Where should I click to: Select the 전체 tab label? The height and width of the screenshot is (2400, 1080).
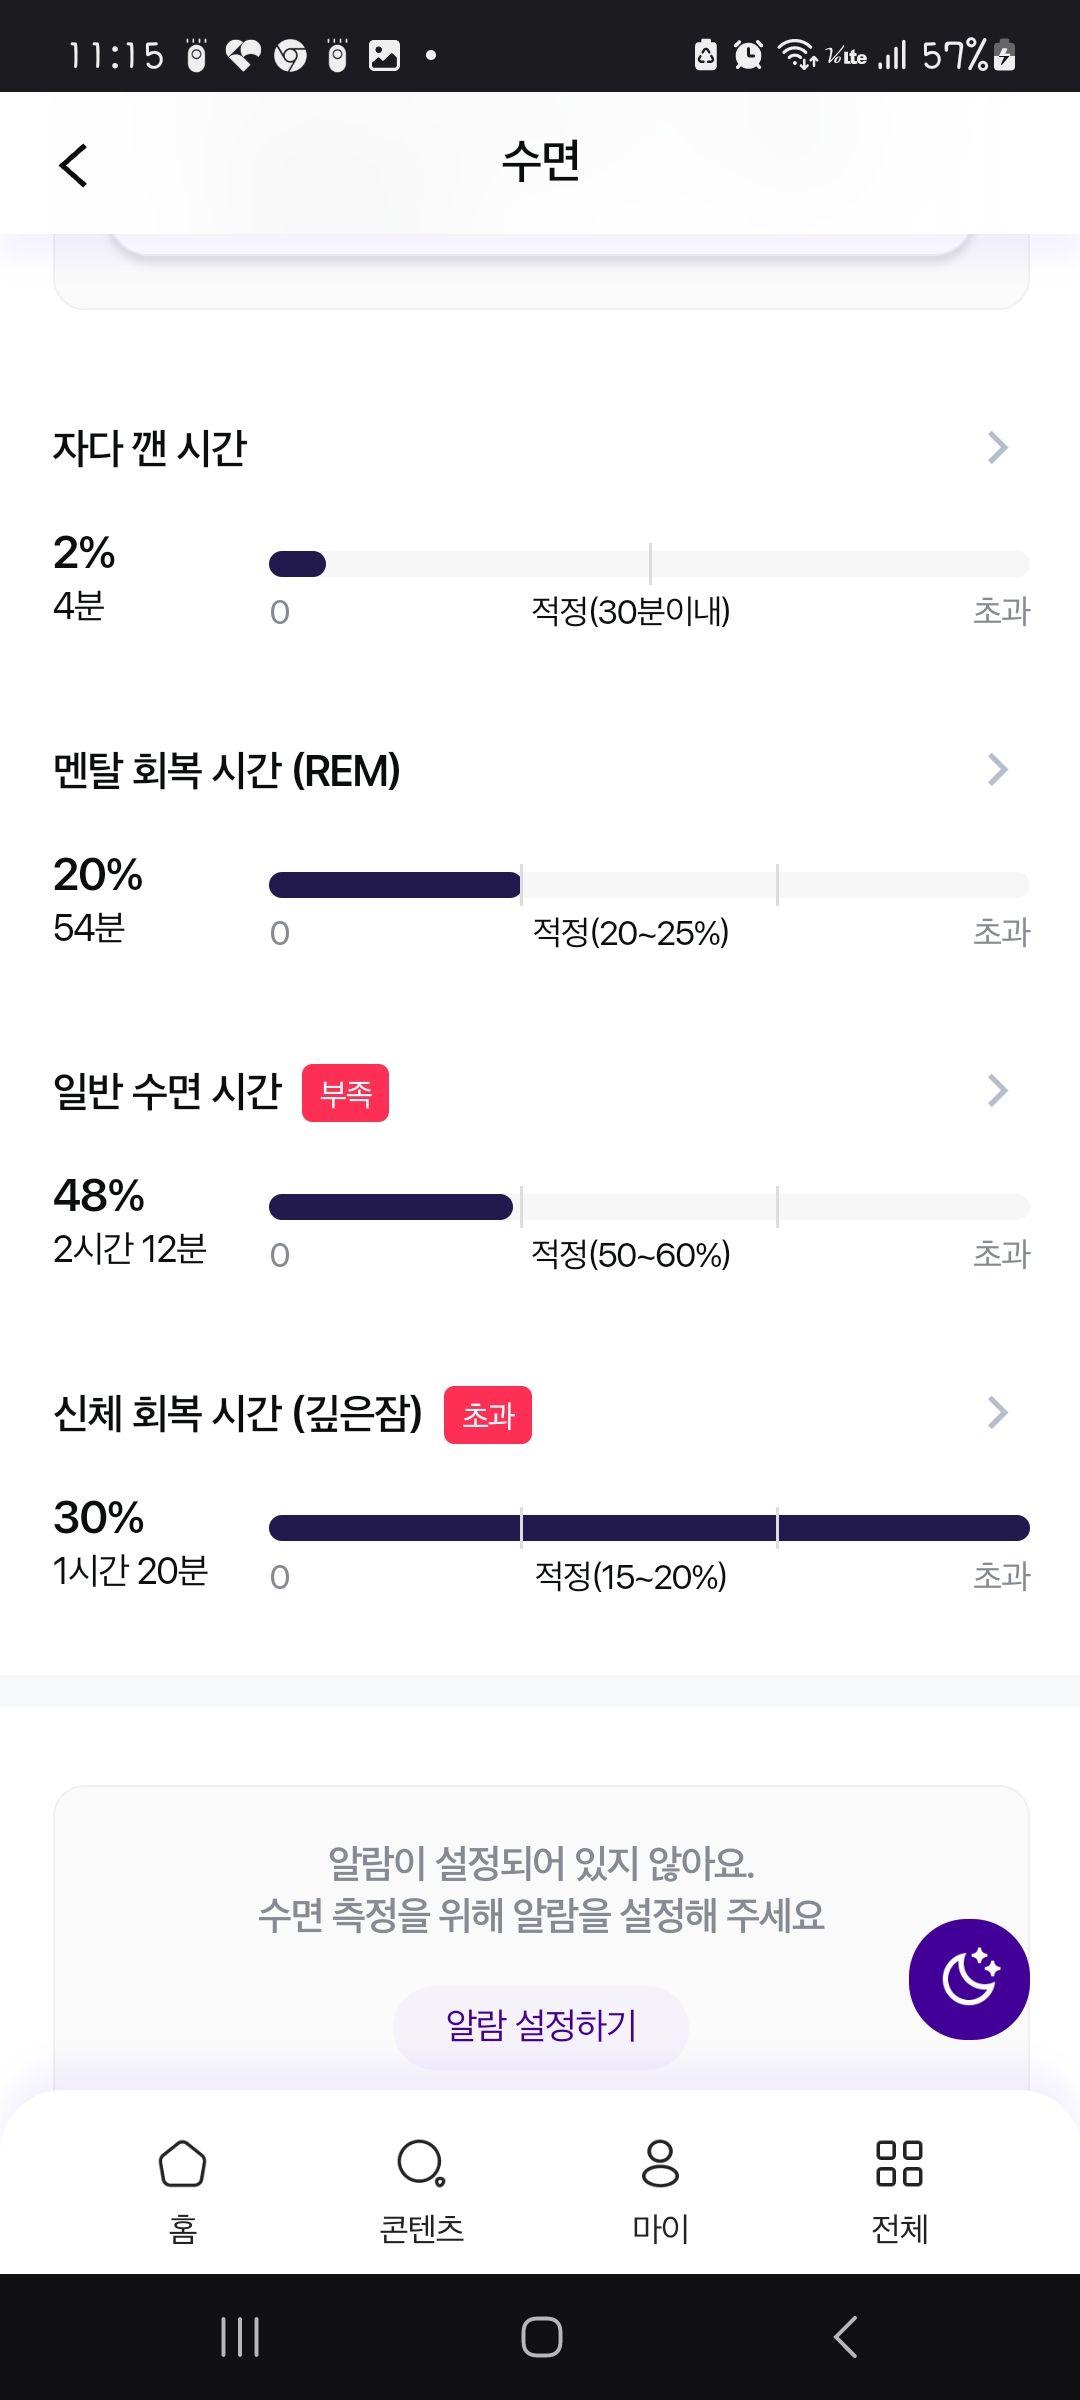(x=899, y=2229)
